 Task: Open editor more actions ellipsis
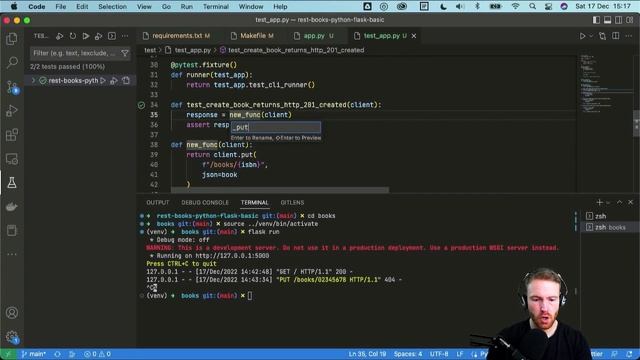(x=629, y=36)
